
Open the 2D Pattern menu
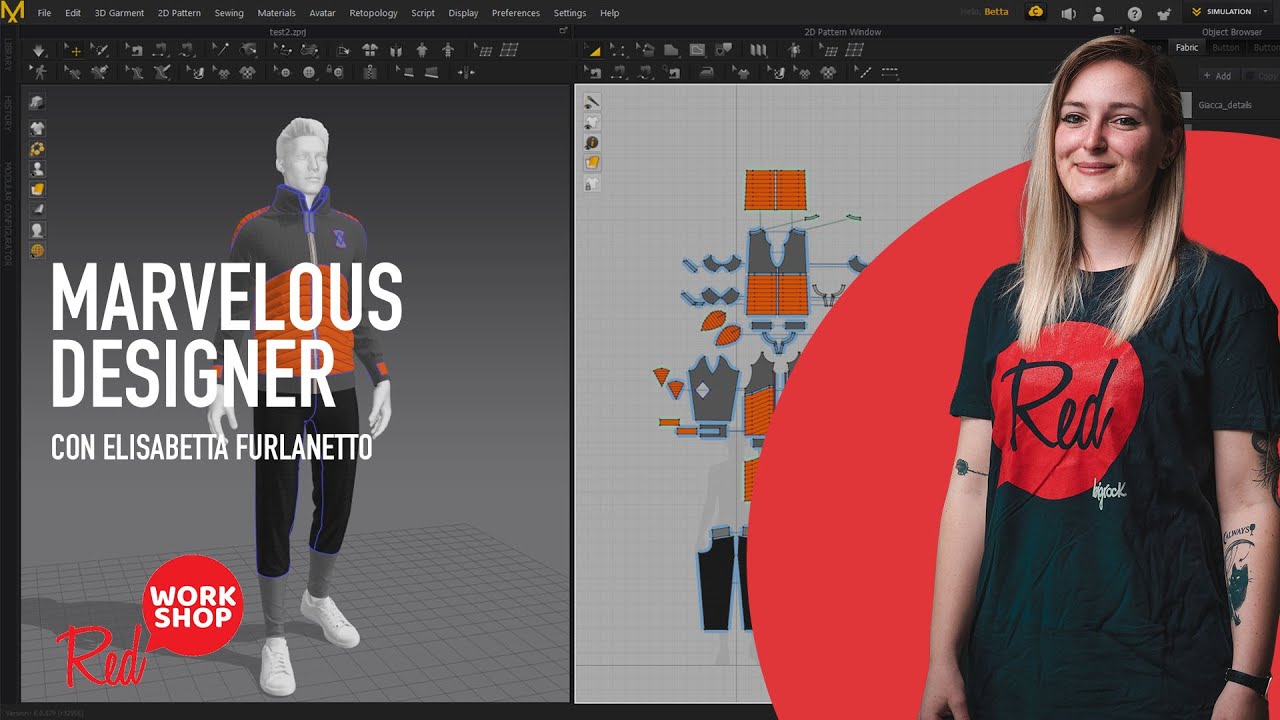tap(179, 13)
